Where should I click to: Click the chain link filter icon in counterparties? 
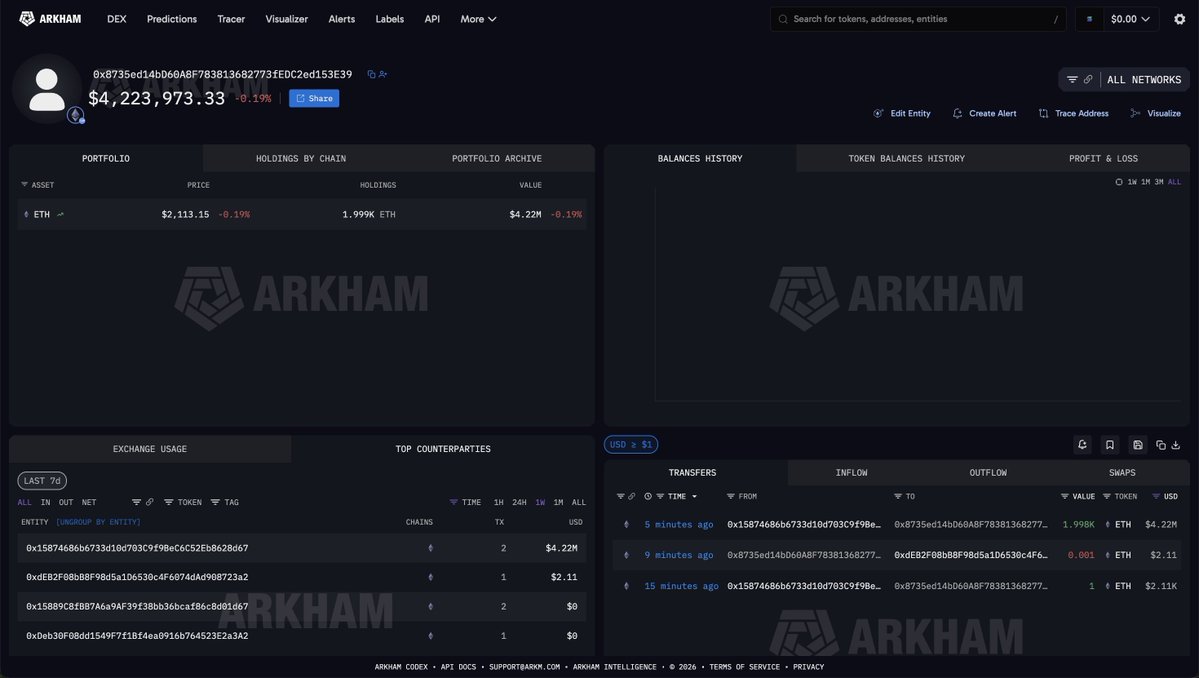[x=149, y=502]
